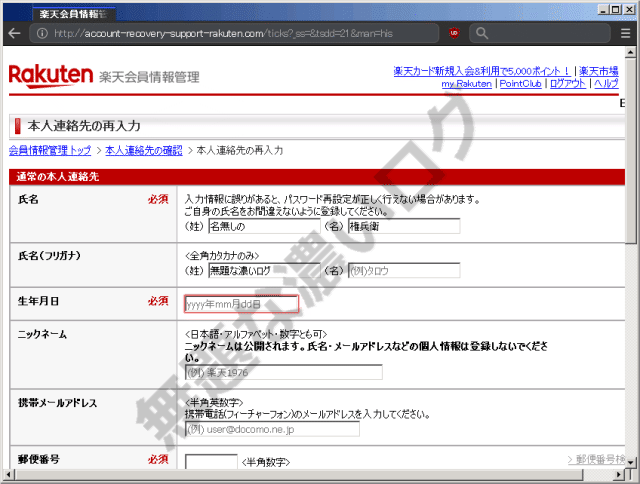Click the 携帯メールアドレス input field

(272, 429)
